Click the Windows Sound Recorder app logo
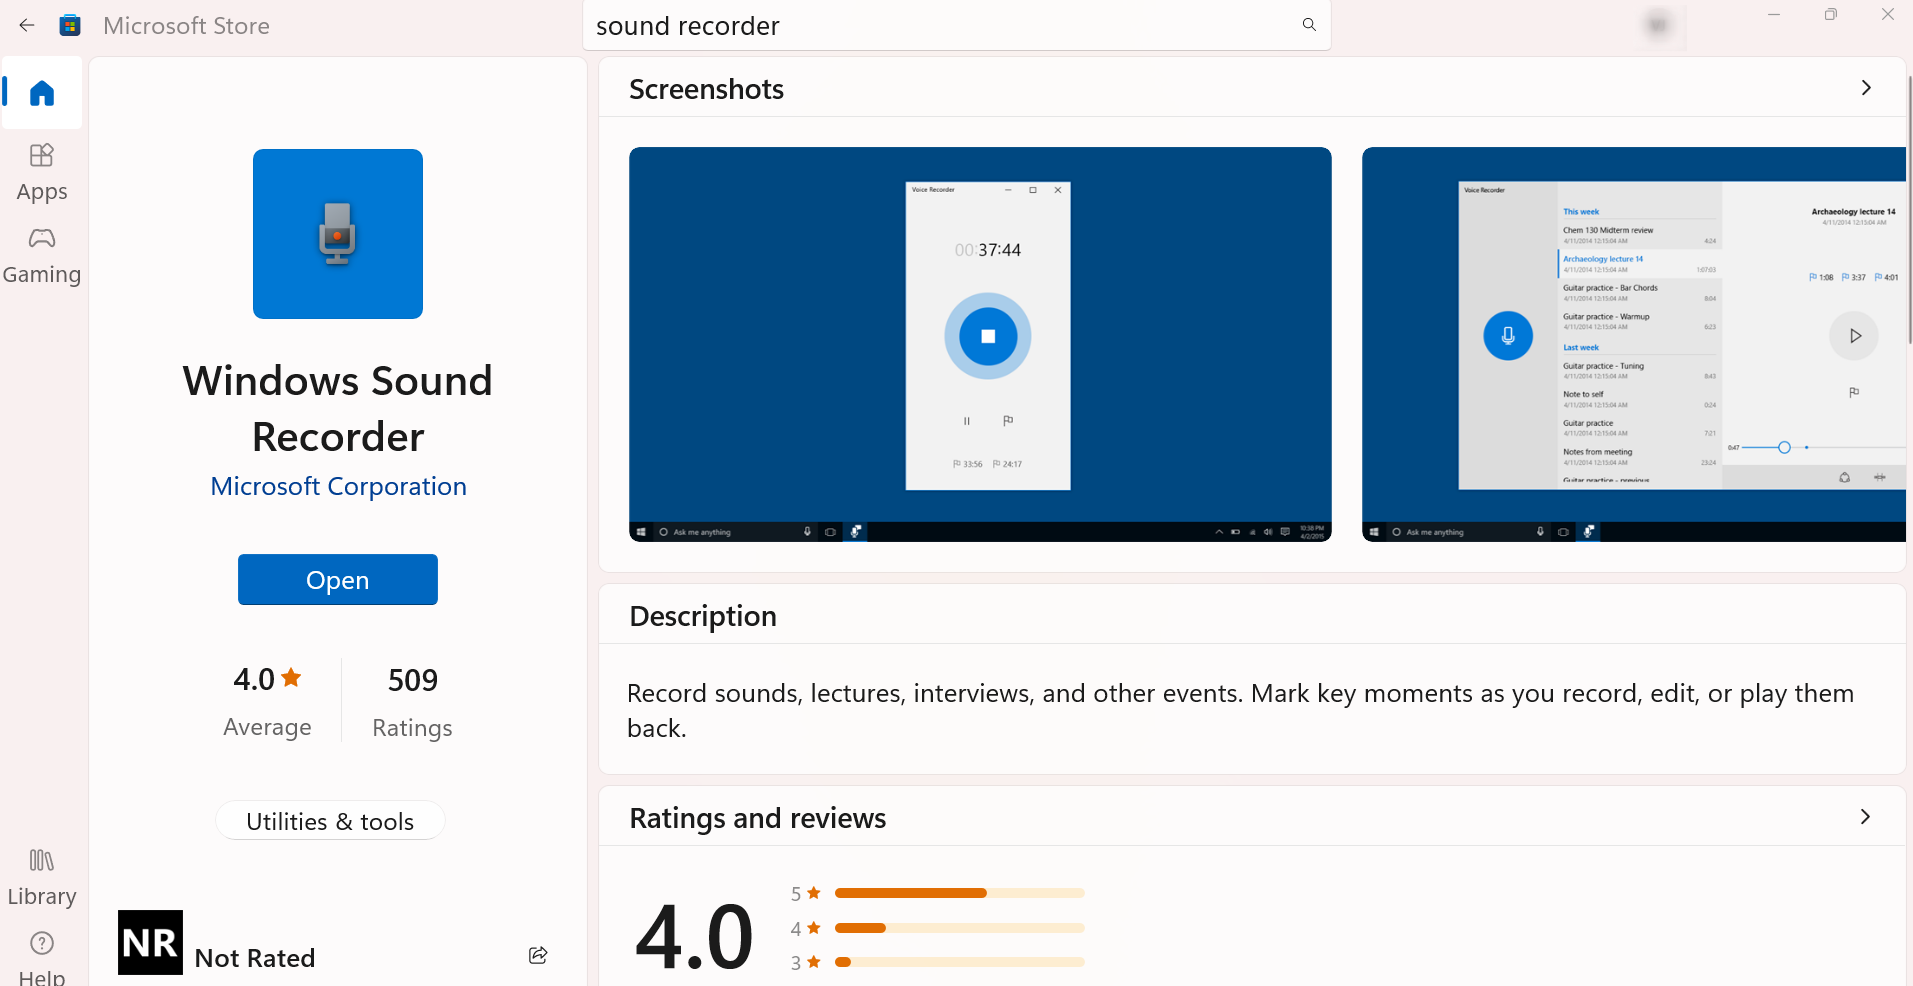The height and width of the screenshot is (986, 1913). coord(338,234)
